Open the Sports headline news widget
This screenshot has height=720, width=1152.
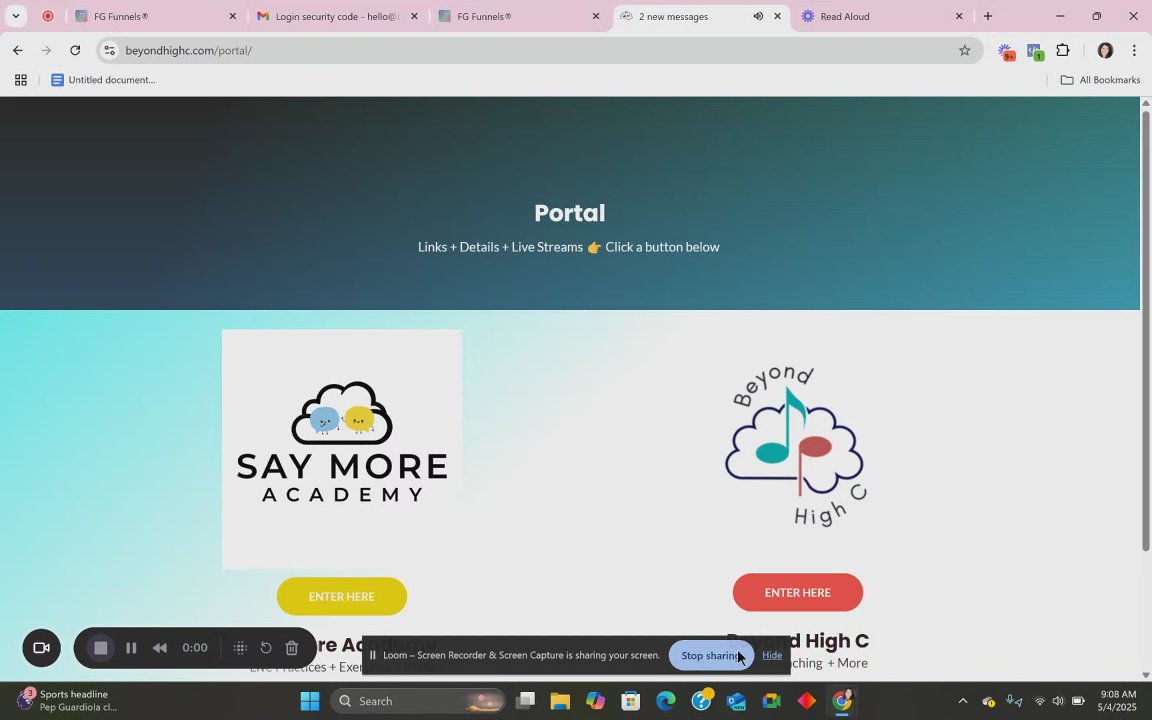pyautogui.click(x=66, y=700)
